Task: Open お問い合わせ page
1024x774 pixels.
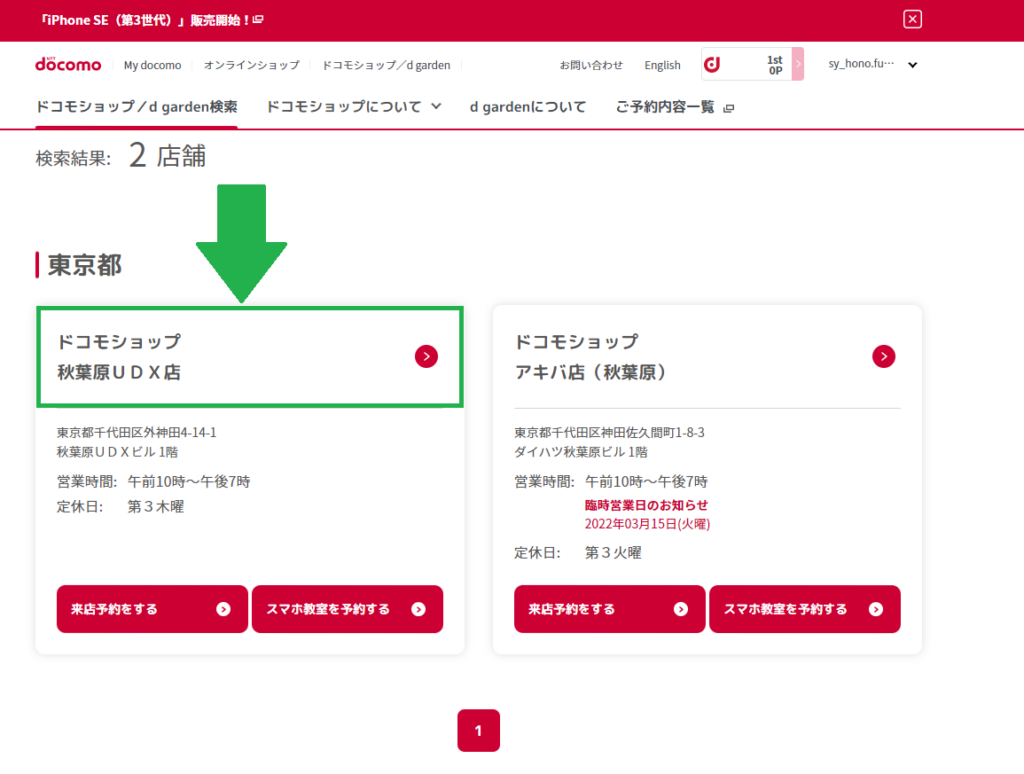Action: [591, 65]
